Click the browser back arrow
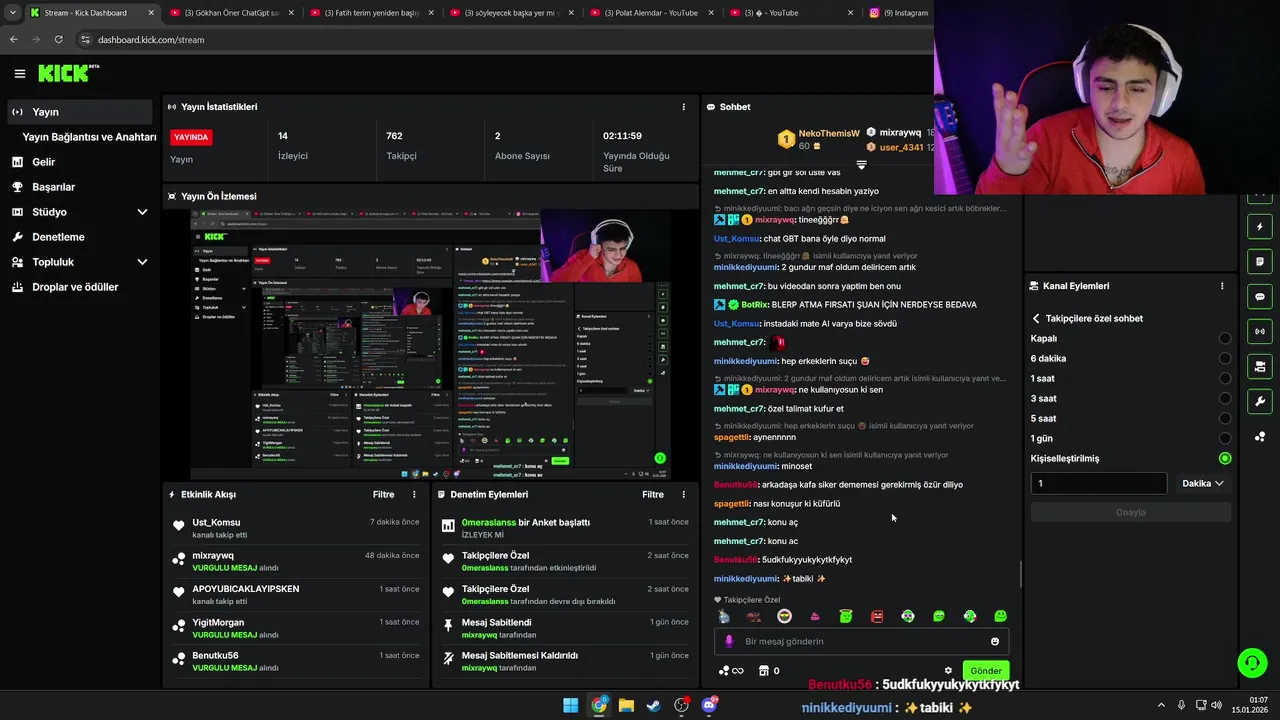 click(x=14, y=39)
